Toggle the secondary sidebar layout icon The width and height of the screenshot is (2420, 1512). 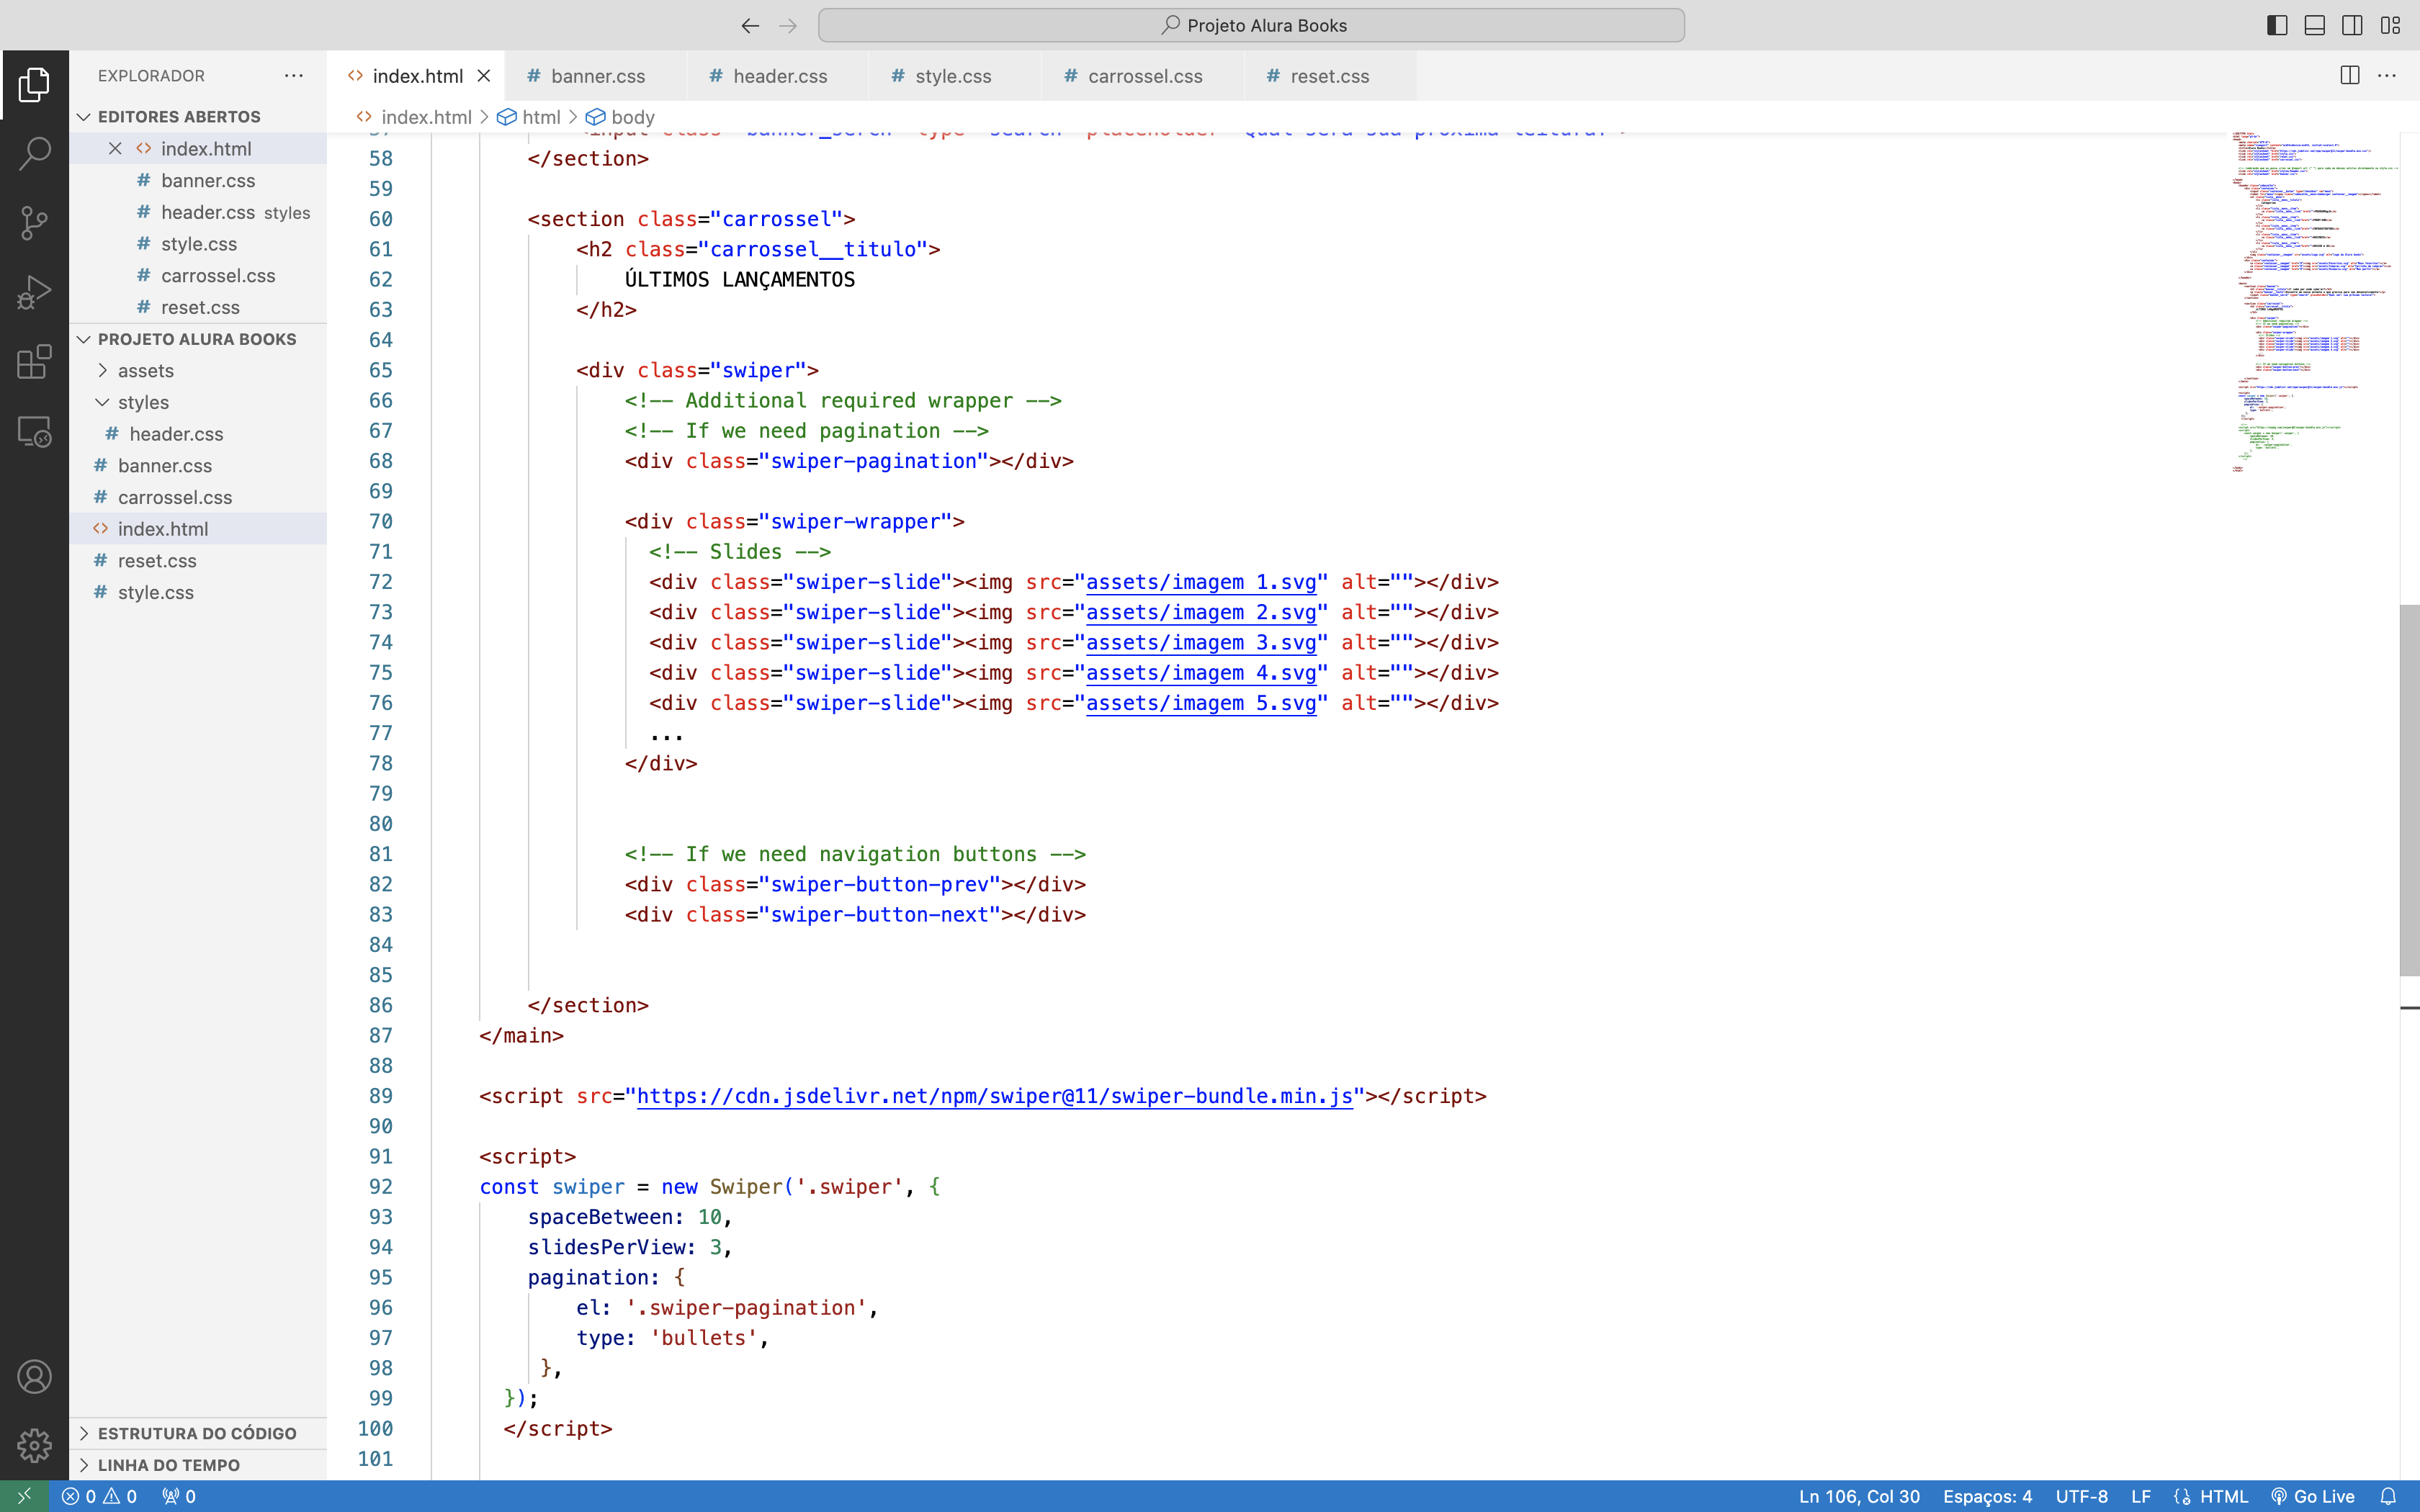(2352, 26)
